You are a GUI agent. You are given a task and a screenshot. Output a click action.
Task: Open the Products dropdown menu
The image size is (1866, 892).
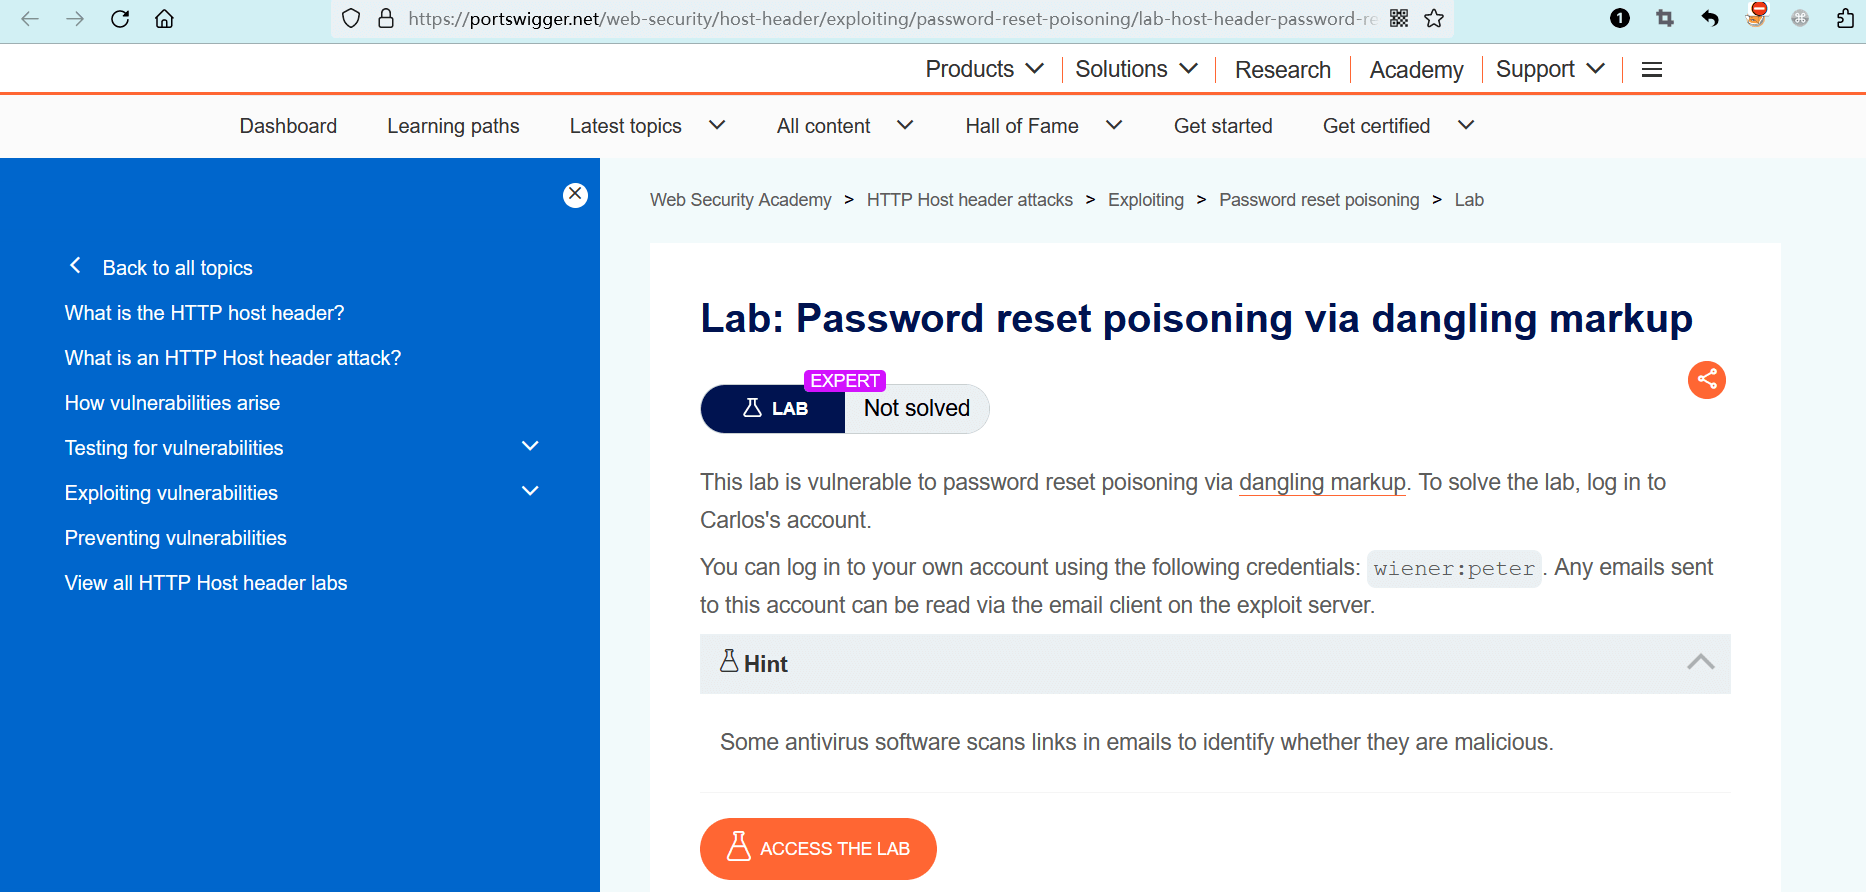(984, 69)
